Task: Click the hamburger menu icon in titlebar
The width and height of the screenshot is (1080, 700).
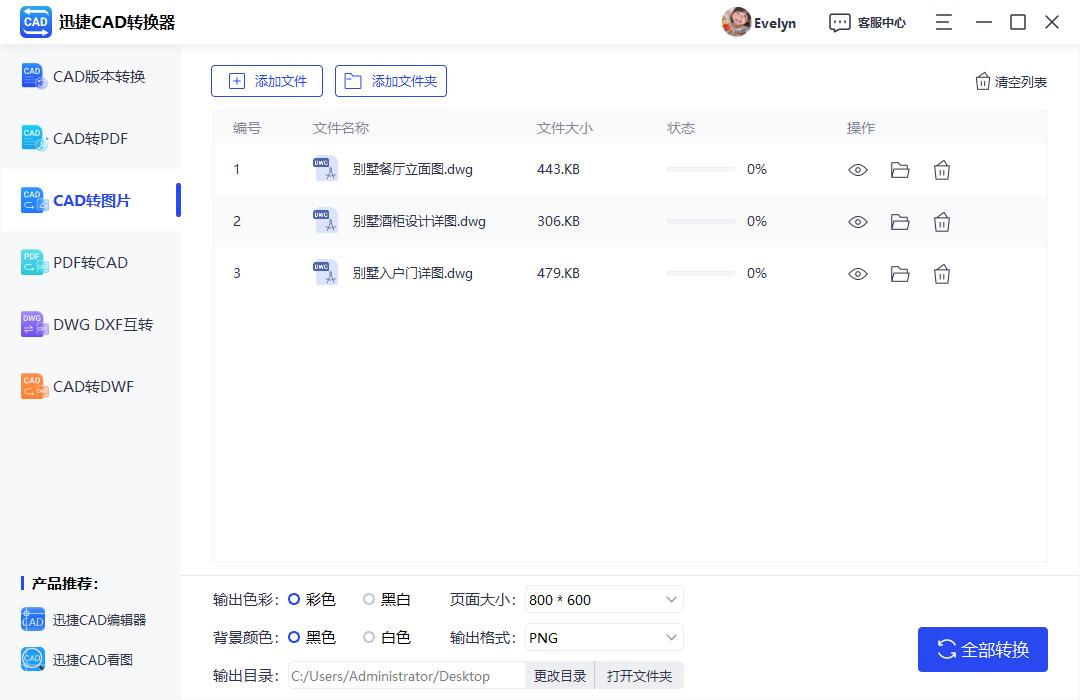Action: point(943,22)
